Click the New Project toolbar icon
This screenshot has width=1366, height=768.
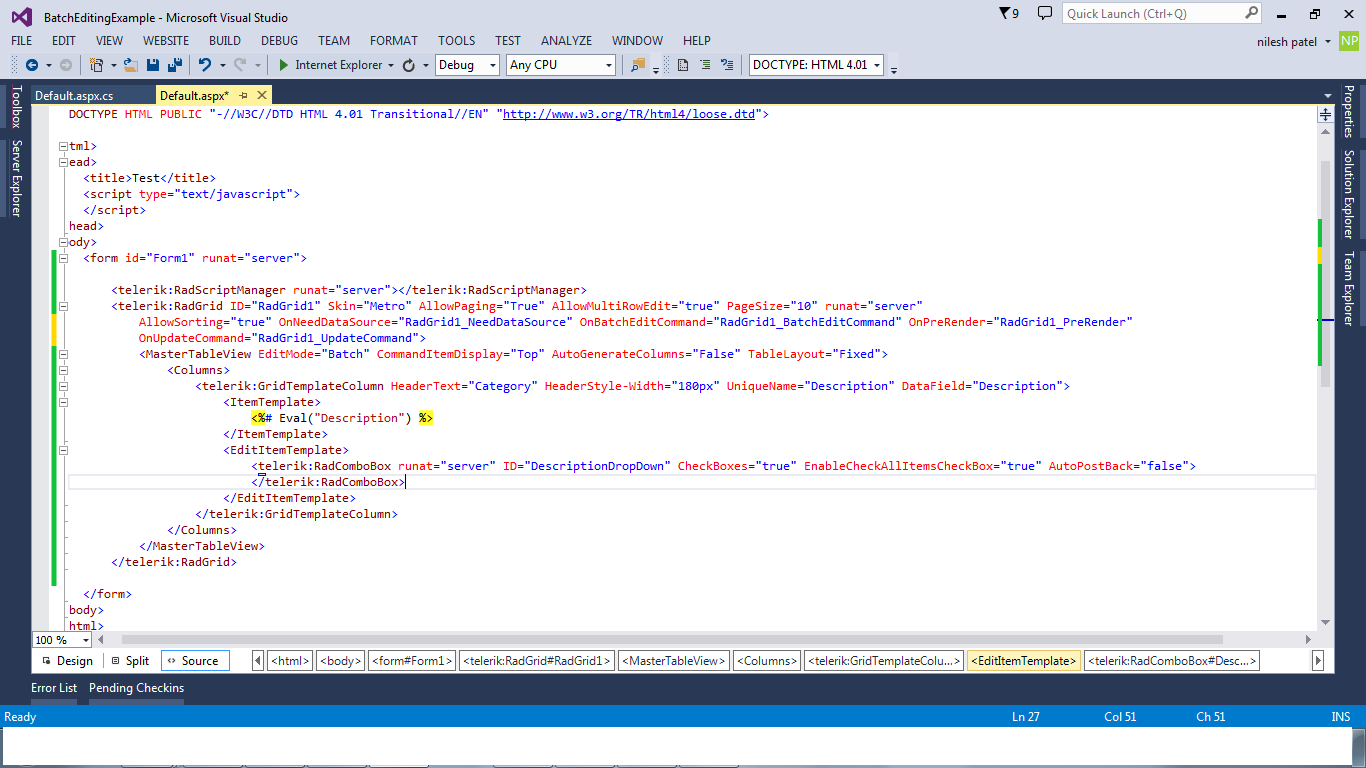pyautogui.click(x=96, y=65)
